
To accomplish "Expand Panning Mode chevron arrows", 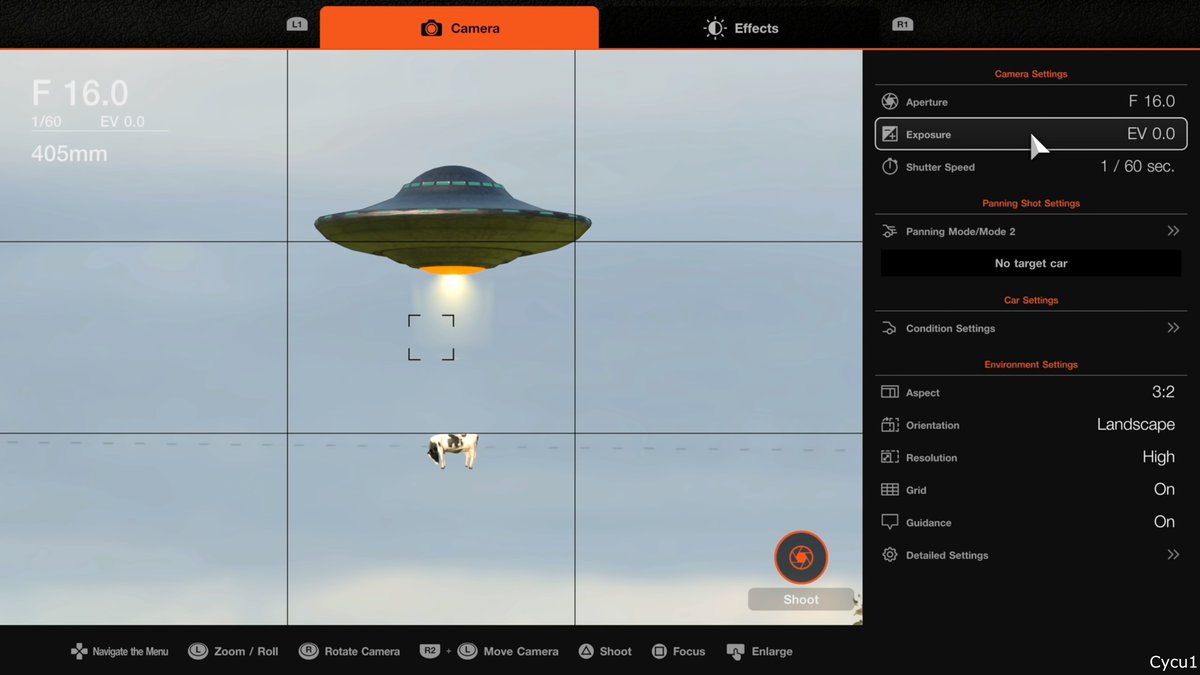I will click(1173, 231).
